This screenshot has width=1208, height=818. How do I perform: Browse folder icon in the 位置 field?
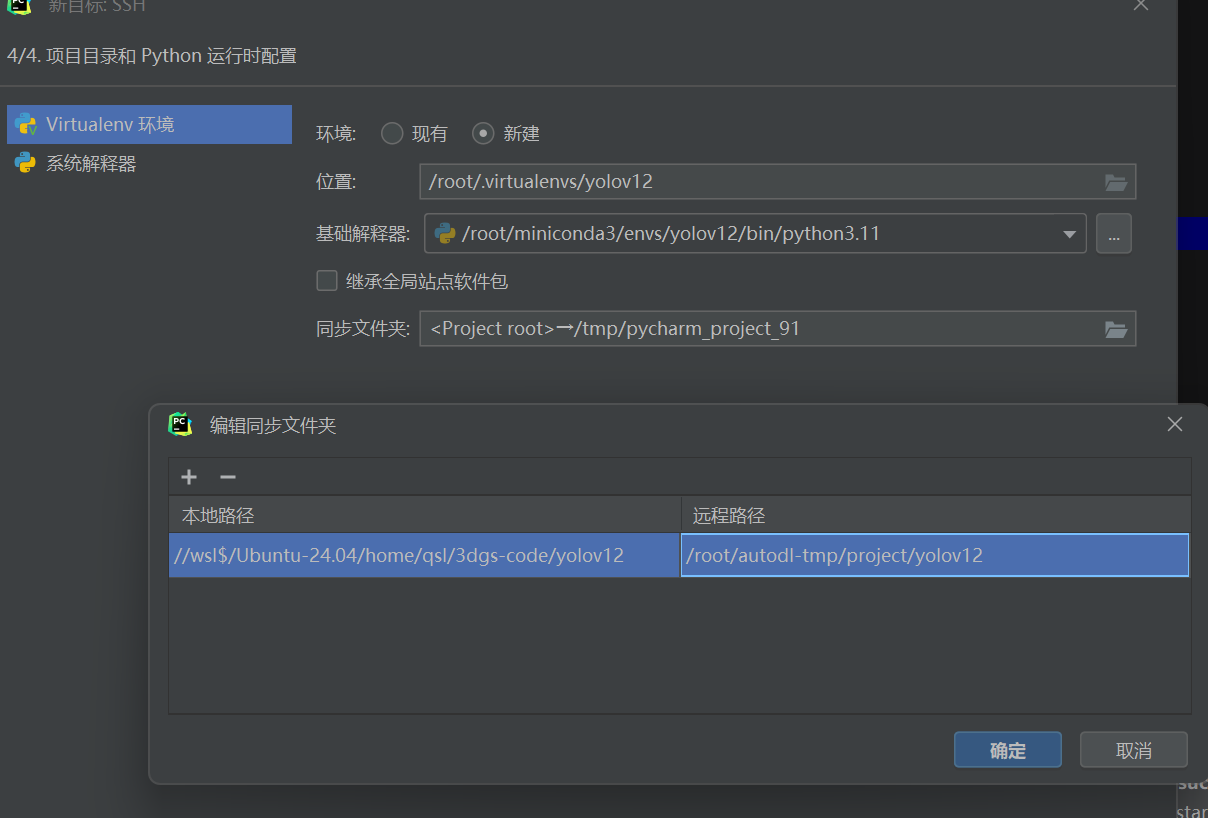[1116, 182]
